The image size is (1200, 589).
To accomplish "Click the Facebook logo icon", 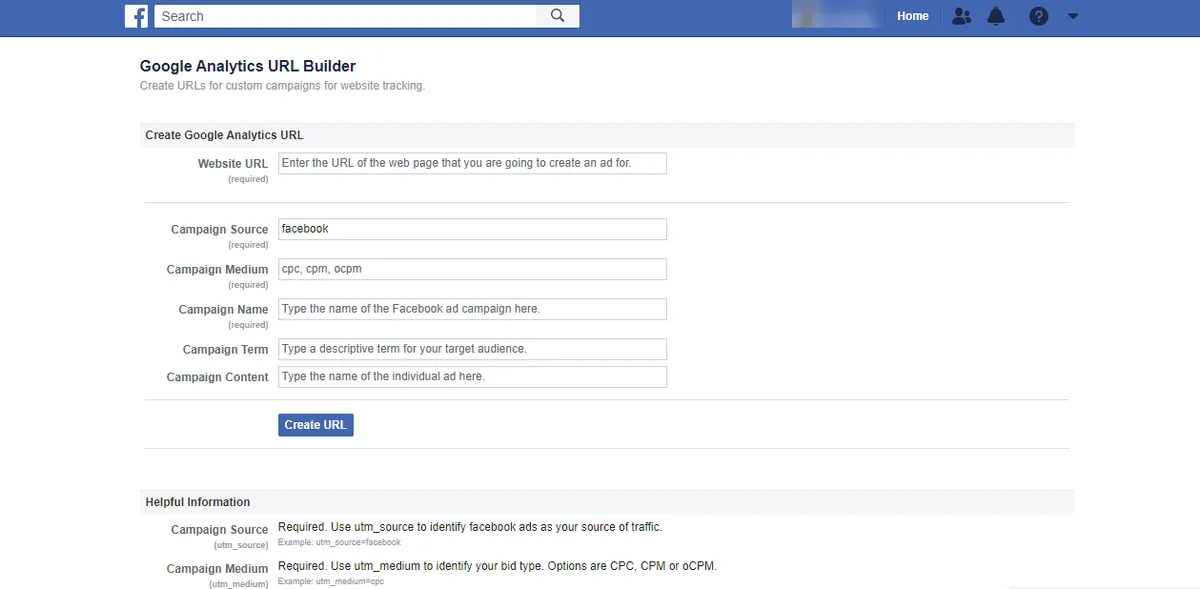I will 136,16.
